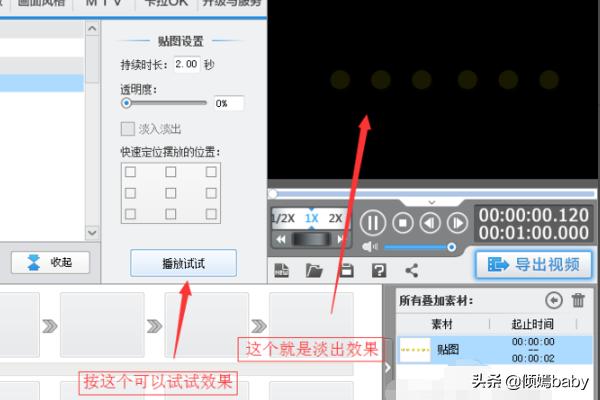This screenshot has height=400, width=600.
Task: Select bottom-center position checkbox
Action: coord(171,214)
